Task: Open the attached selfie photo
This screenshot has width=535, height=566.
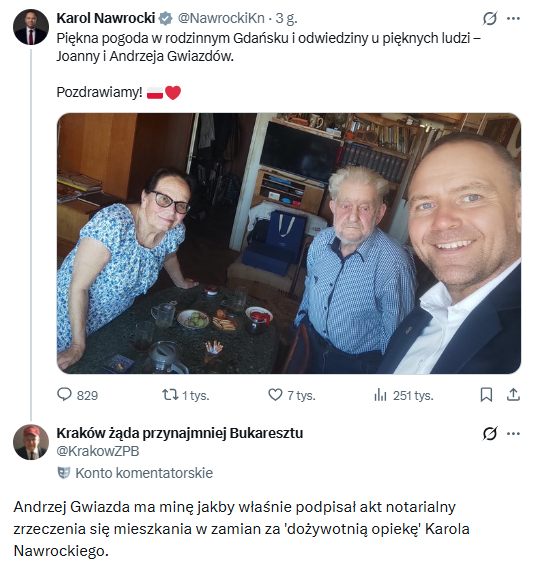Action: pos(289,243)
